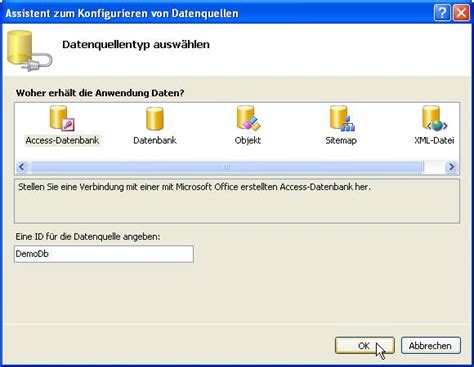Click the horizontal scrollbar thumb
The width and height of the screenshot is (474, 367).
226,167
